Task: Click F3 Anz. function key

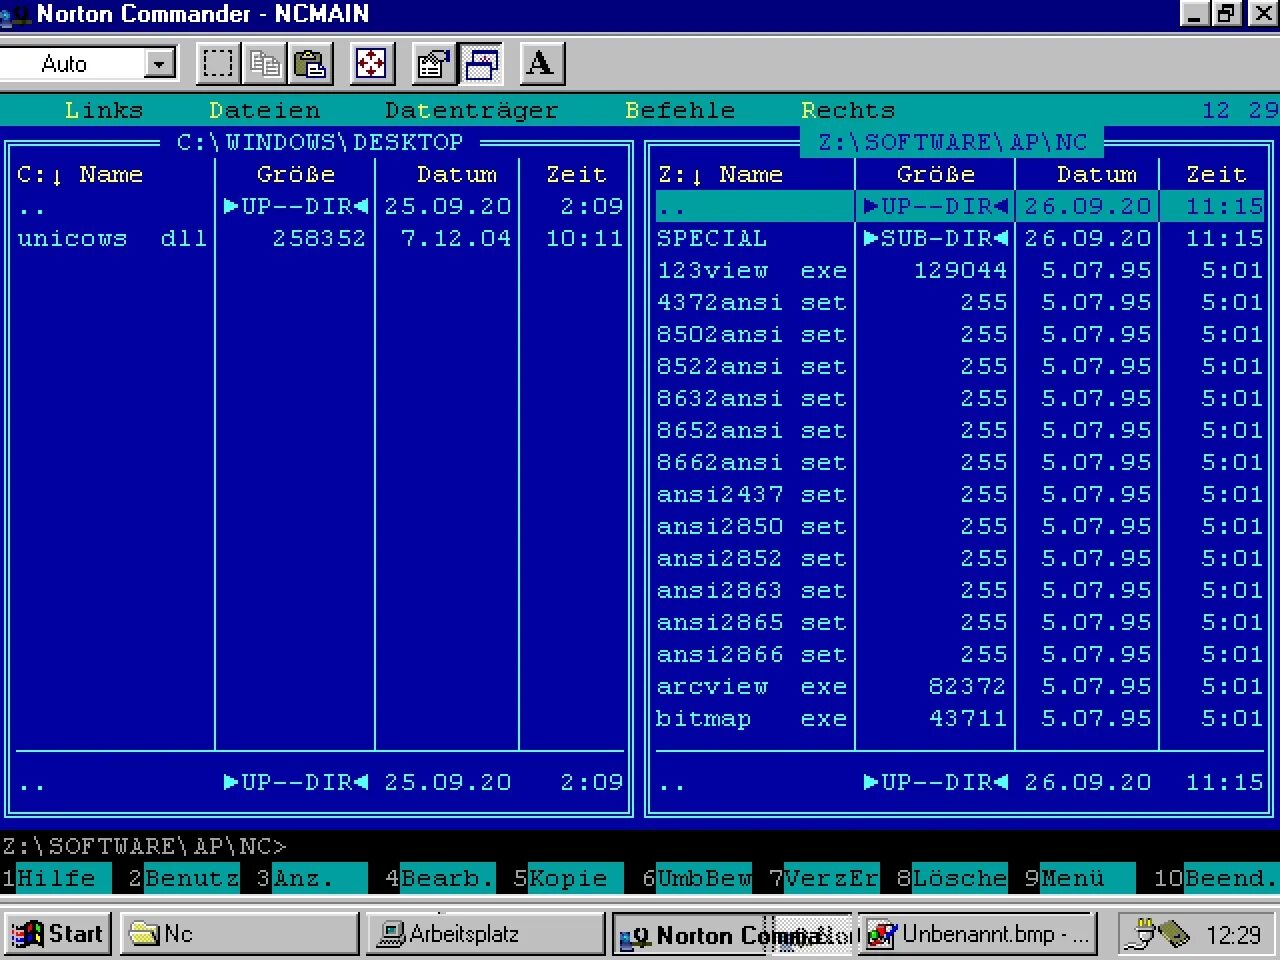Action: click(x=312, y=878)
